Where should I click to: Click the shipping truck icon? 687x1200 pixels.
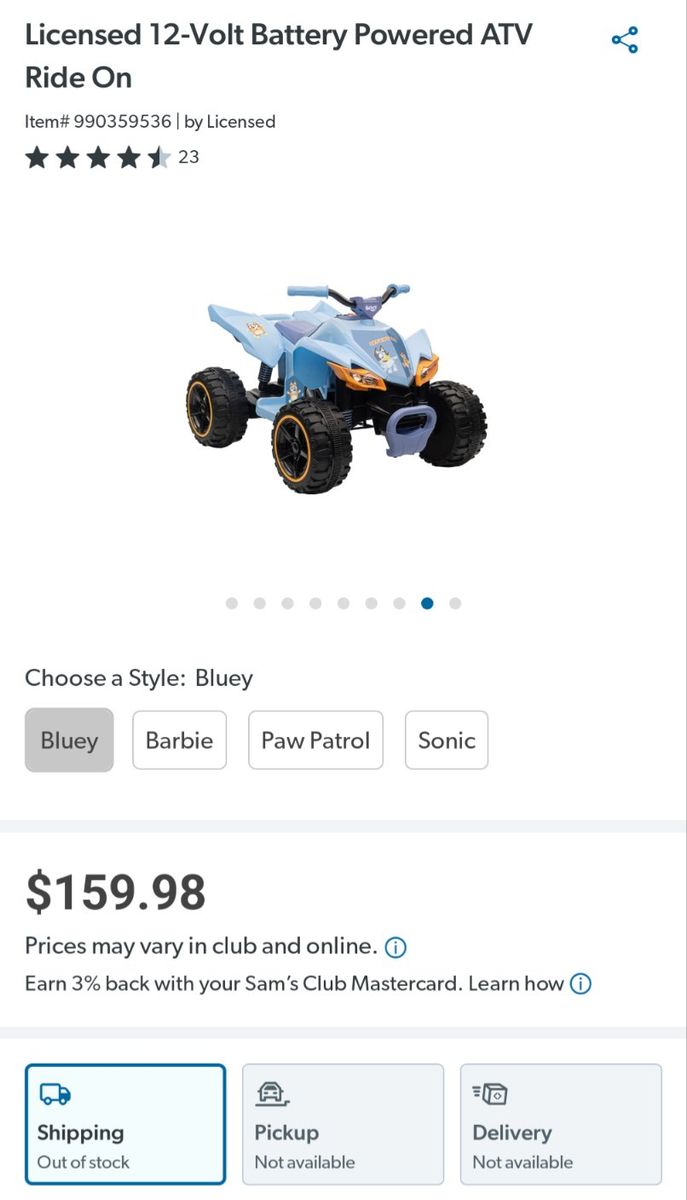coord(55,1094)
